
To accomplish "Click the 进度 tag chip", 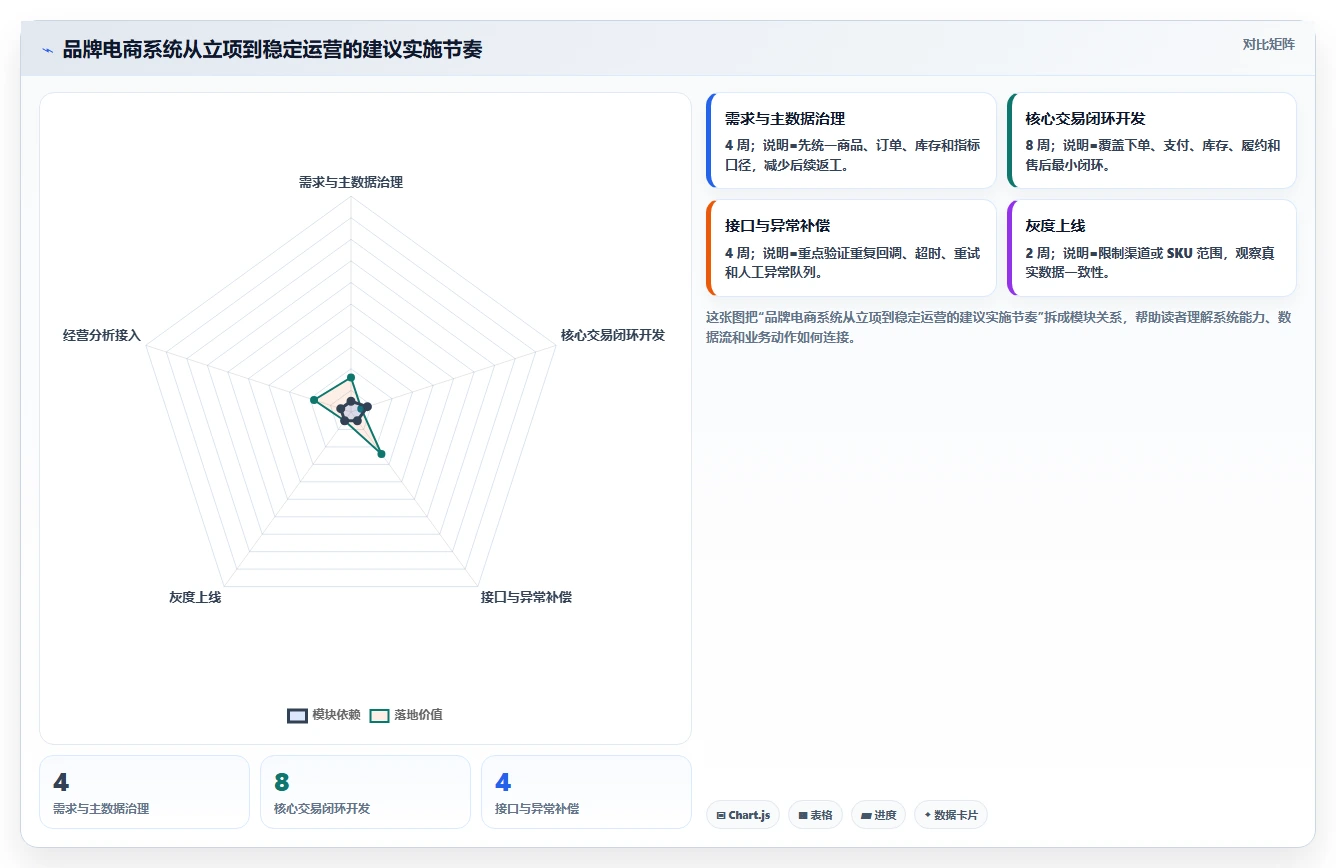I will [x=878, y=815].
